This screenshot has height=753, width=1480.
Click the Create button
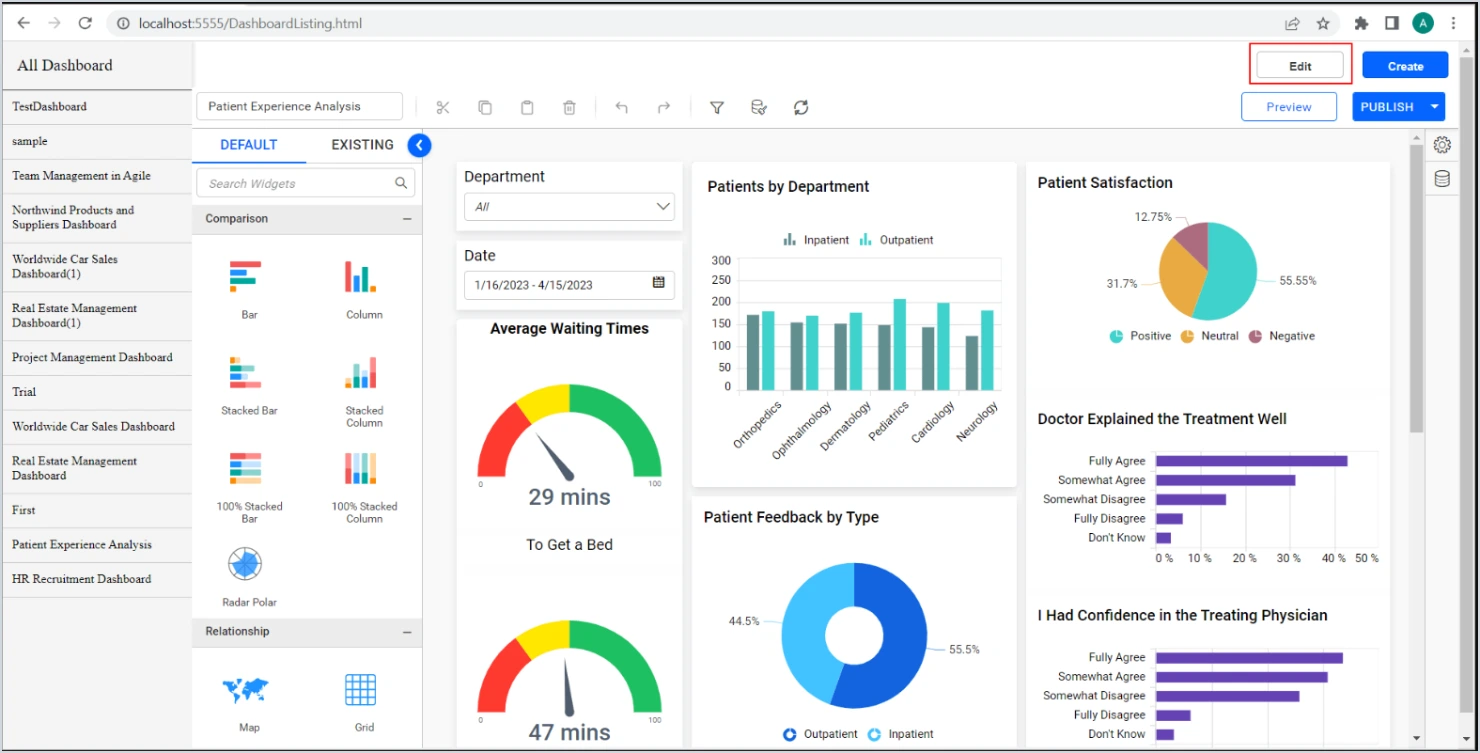coord(1405,66)
